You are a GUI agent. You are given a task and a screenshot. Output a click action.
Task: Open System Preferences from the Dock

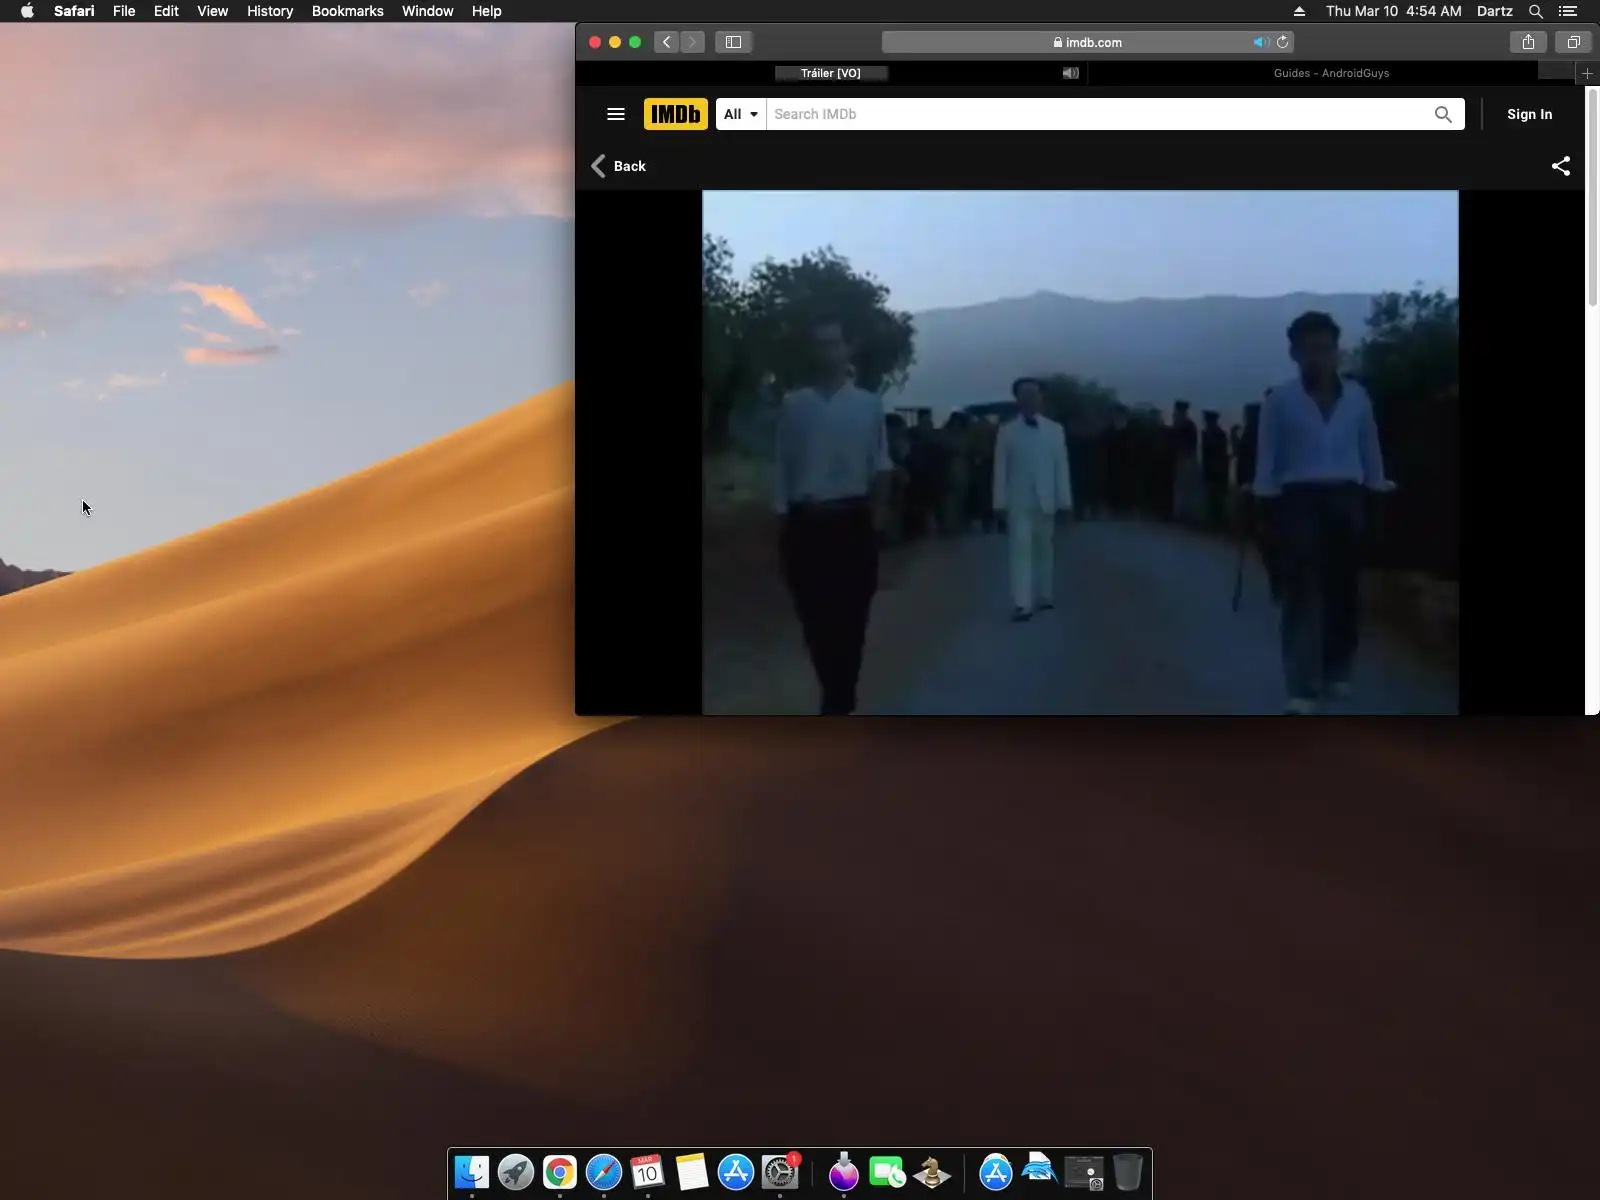[780, 1172]
